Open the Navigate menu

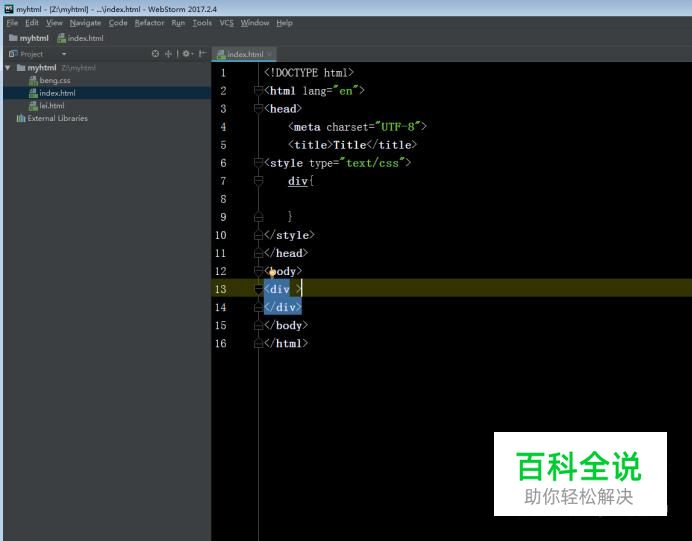[85, 23]
